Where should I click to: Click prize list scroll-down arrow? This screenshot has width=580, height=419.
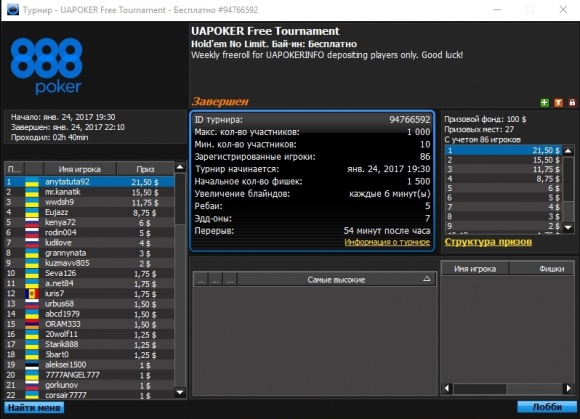click(x=568, y=228)
